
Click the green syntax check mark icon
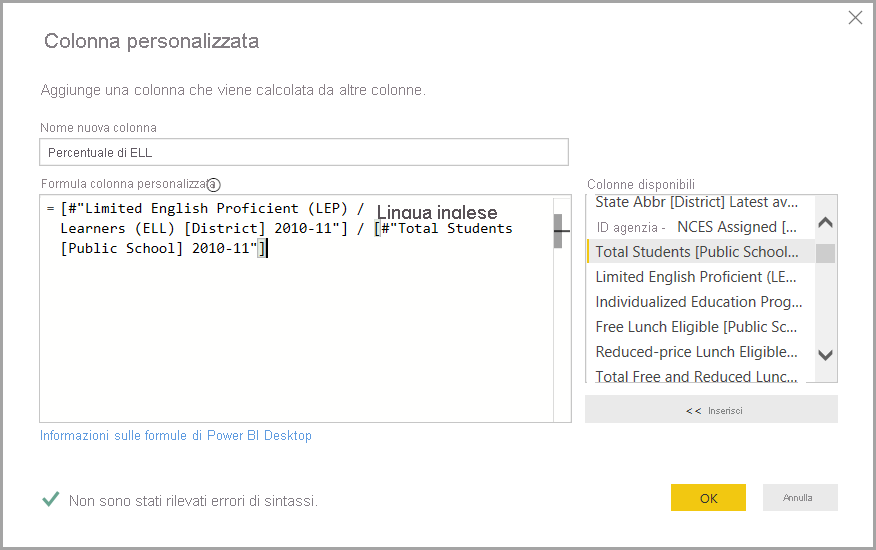pos(50,499)
